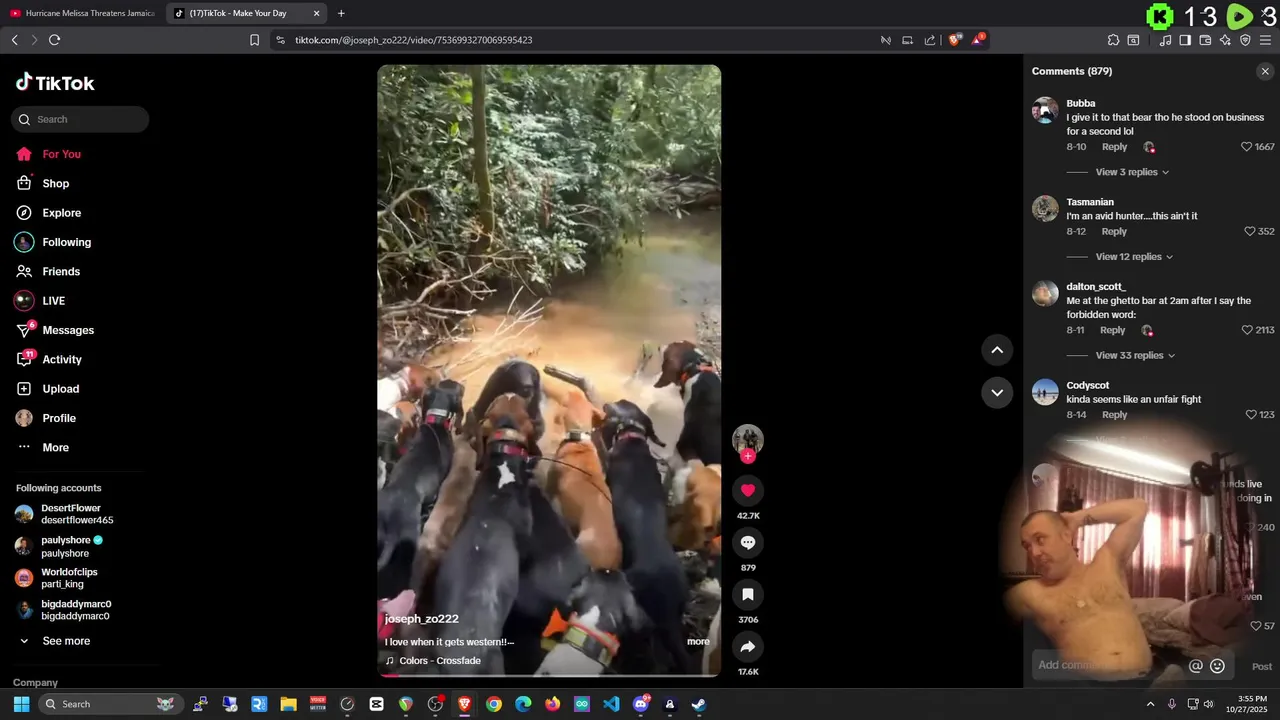Open the media control music note icon

pos(1165,40)
